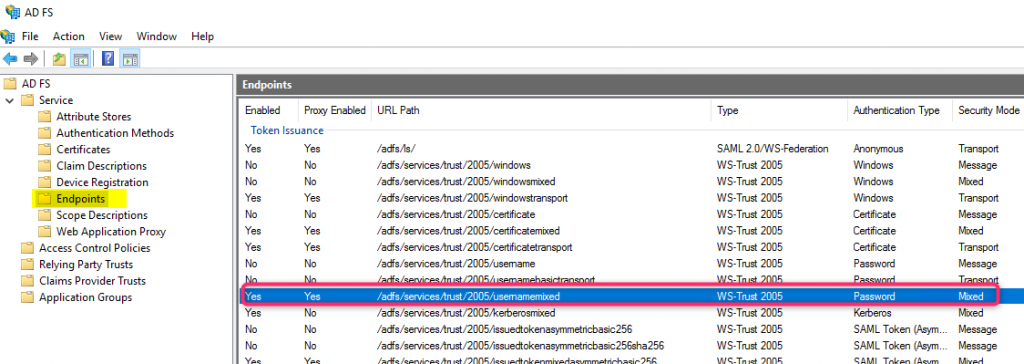Click the Up one level folder icon
Screen dimensions: 1024x364
point(59,59)
